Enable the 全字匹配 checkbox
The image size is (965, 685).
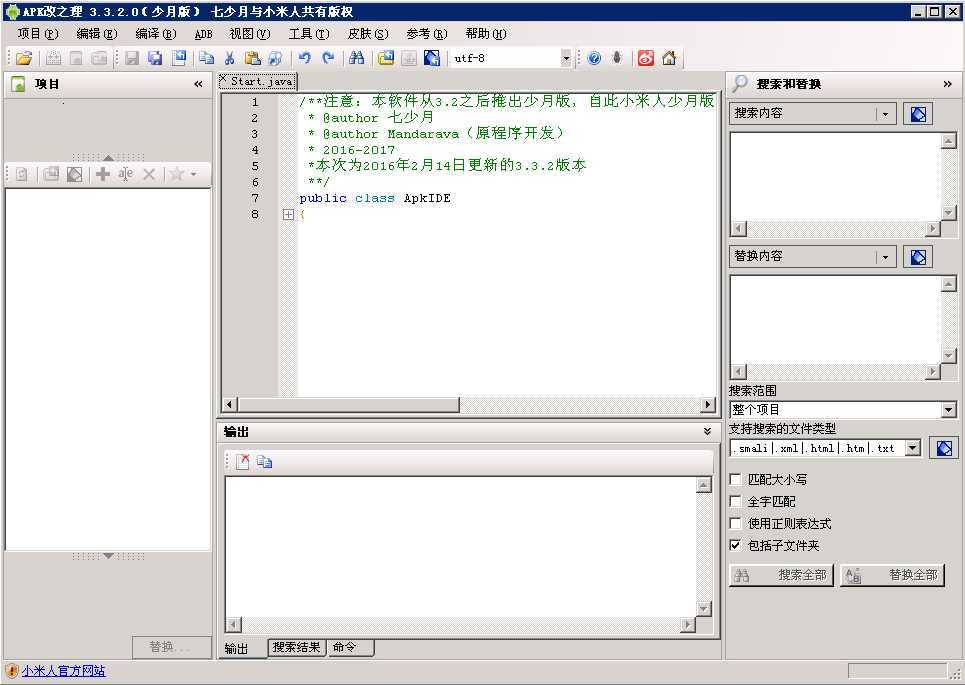tap(737, 501)
